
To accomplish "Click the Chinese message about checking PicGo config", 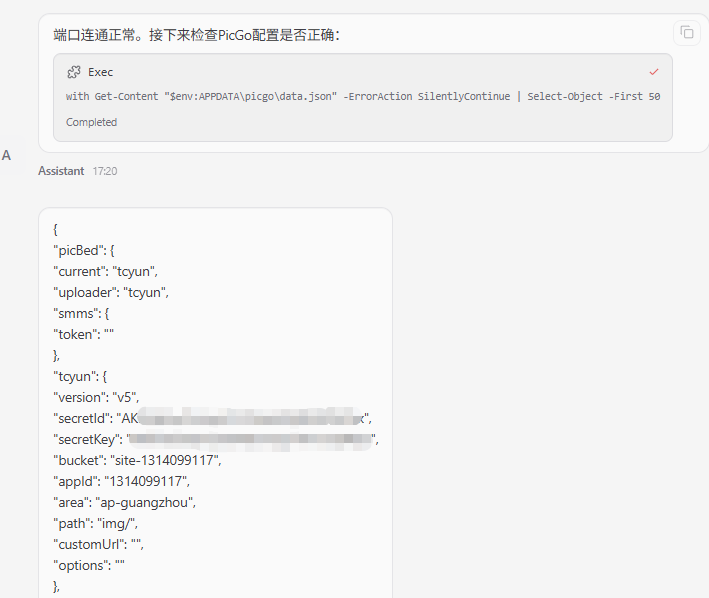I will 197,35.
